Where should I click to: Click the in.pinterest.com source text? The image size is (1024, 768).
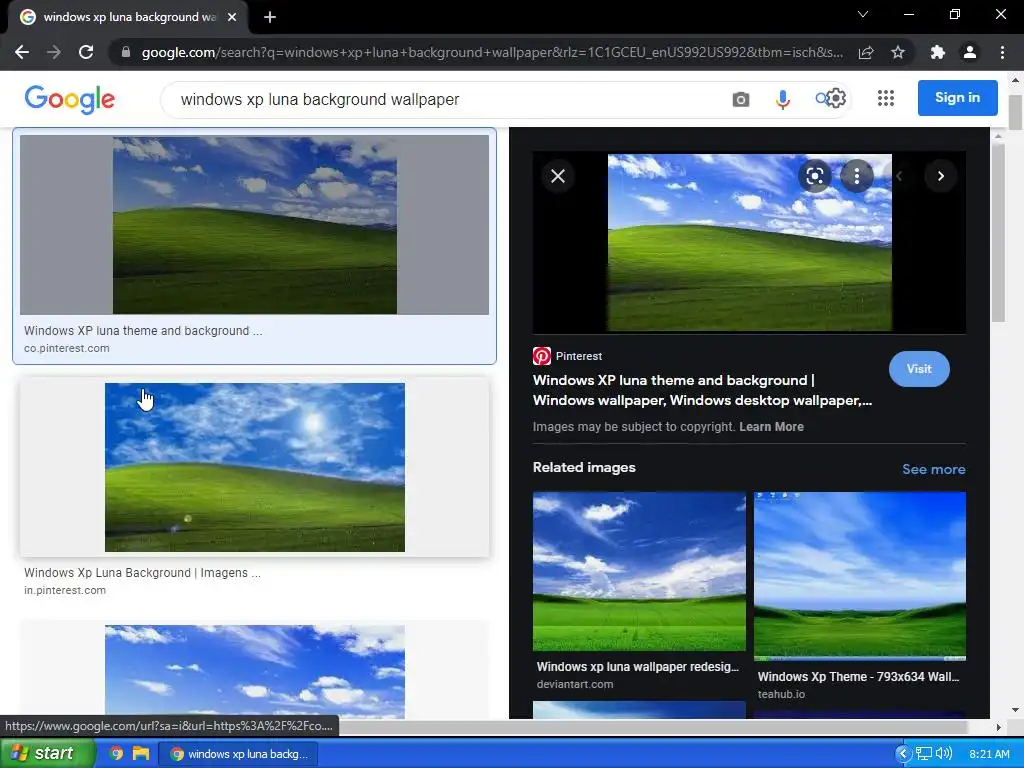(x=65, y=590)
